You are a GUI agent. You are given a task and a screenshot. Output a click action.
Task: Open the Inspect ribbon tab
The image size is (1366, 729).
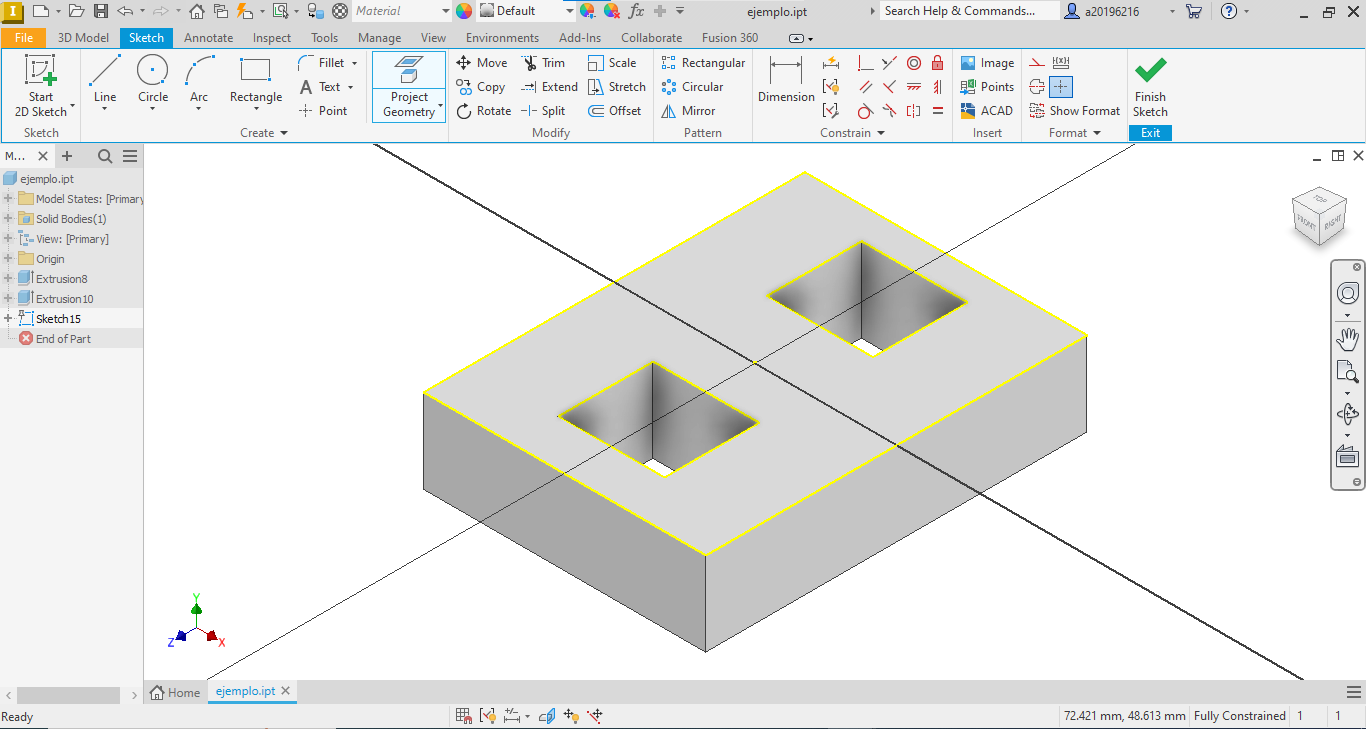(x=272, y=38)
